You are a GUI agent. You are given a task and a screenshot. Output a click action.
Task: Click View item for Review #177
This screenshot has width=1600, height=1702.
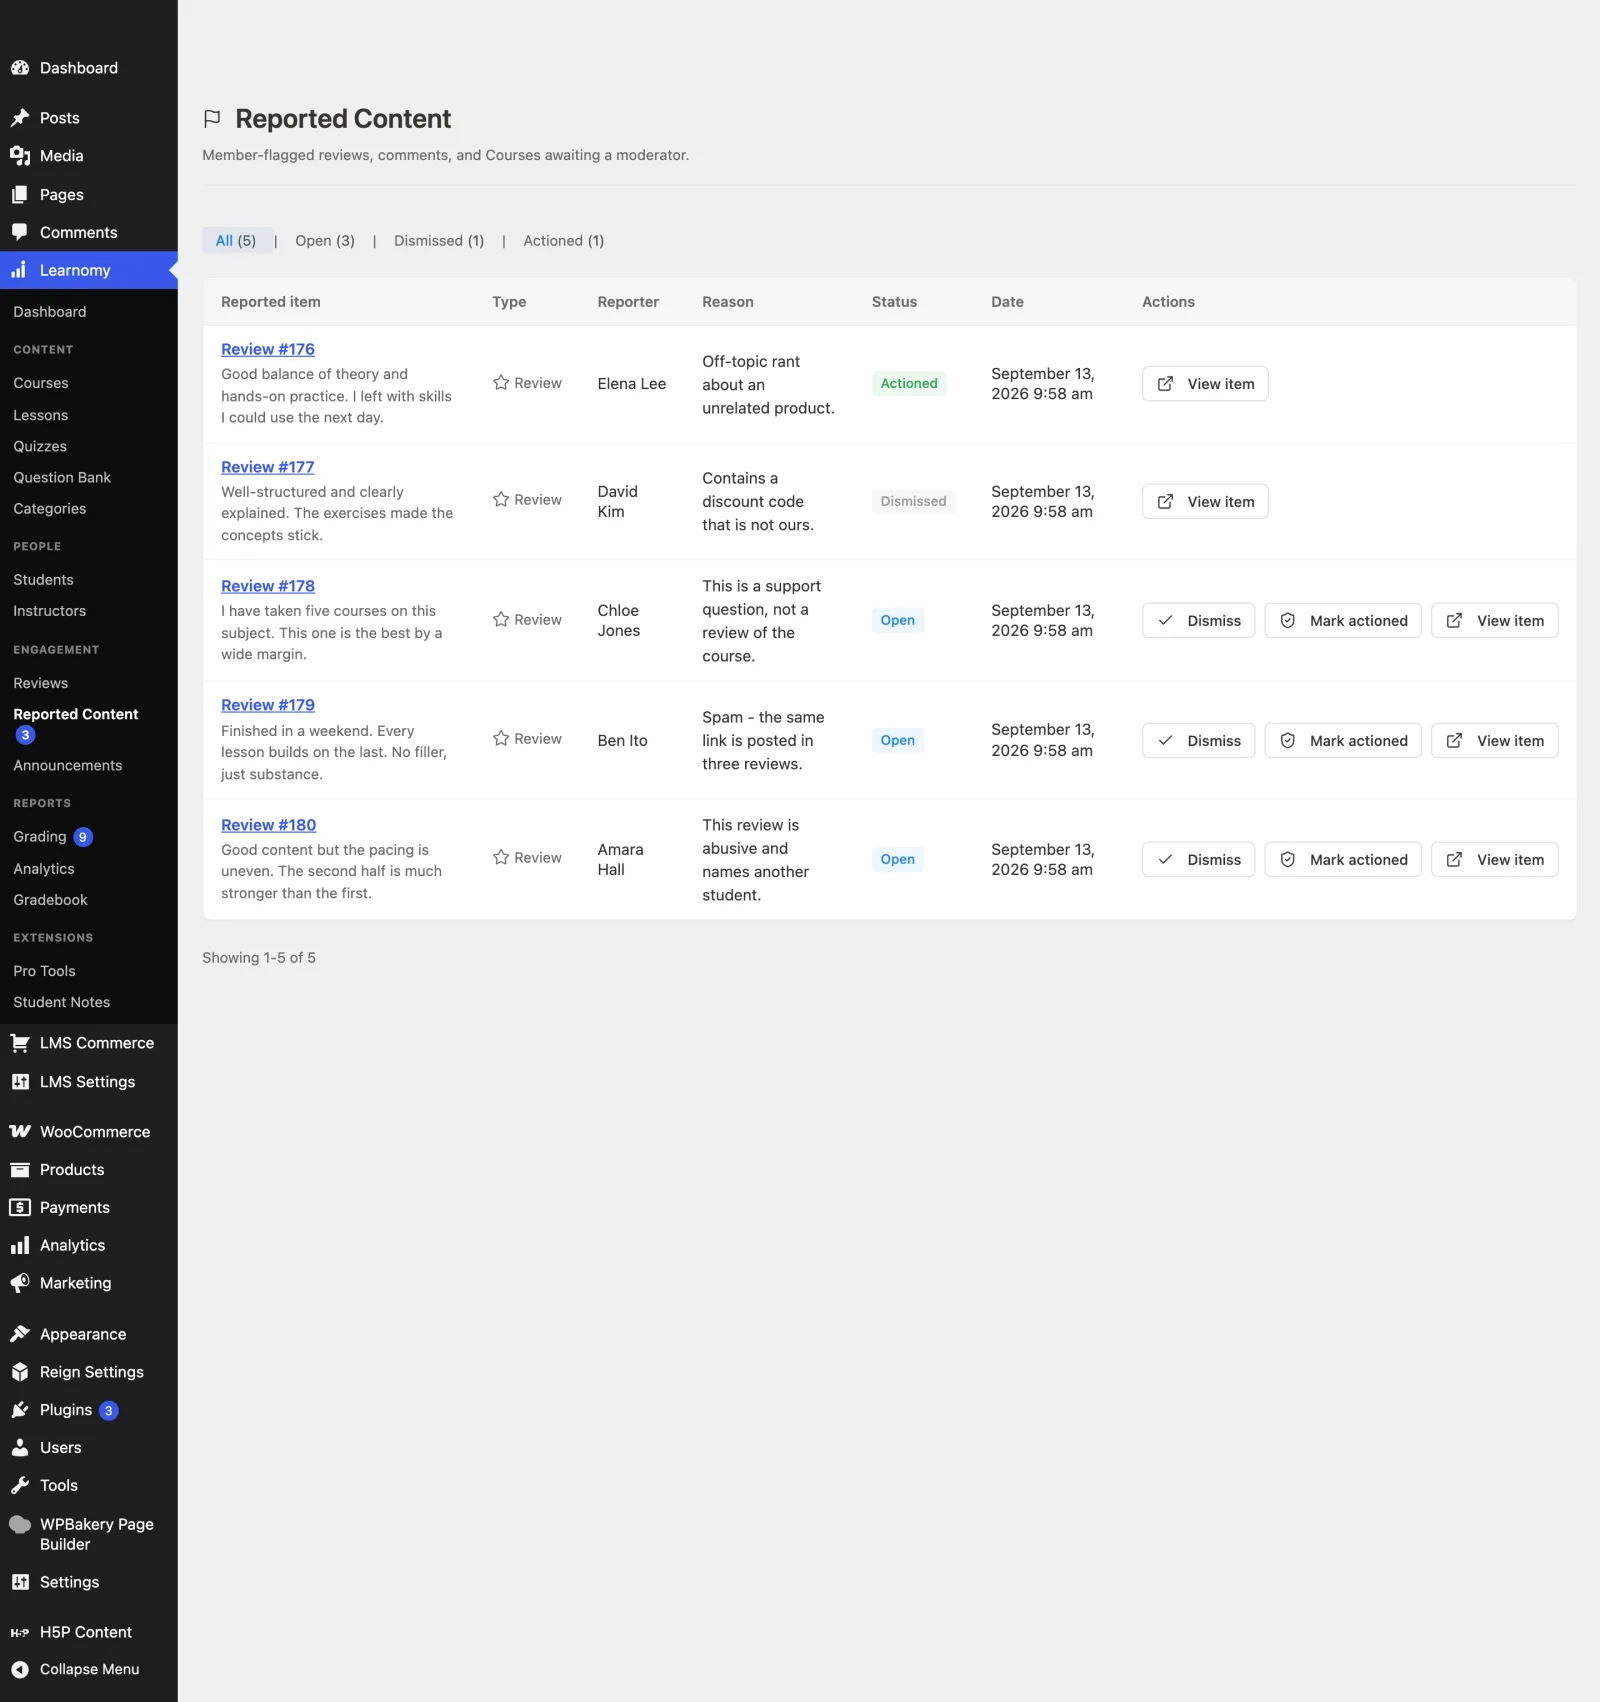(x=1205, y=502)
